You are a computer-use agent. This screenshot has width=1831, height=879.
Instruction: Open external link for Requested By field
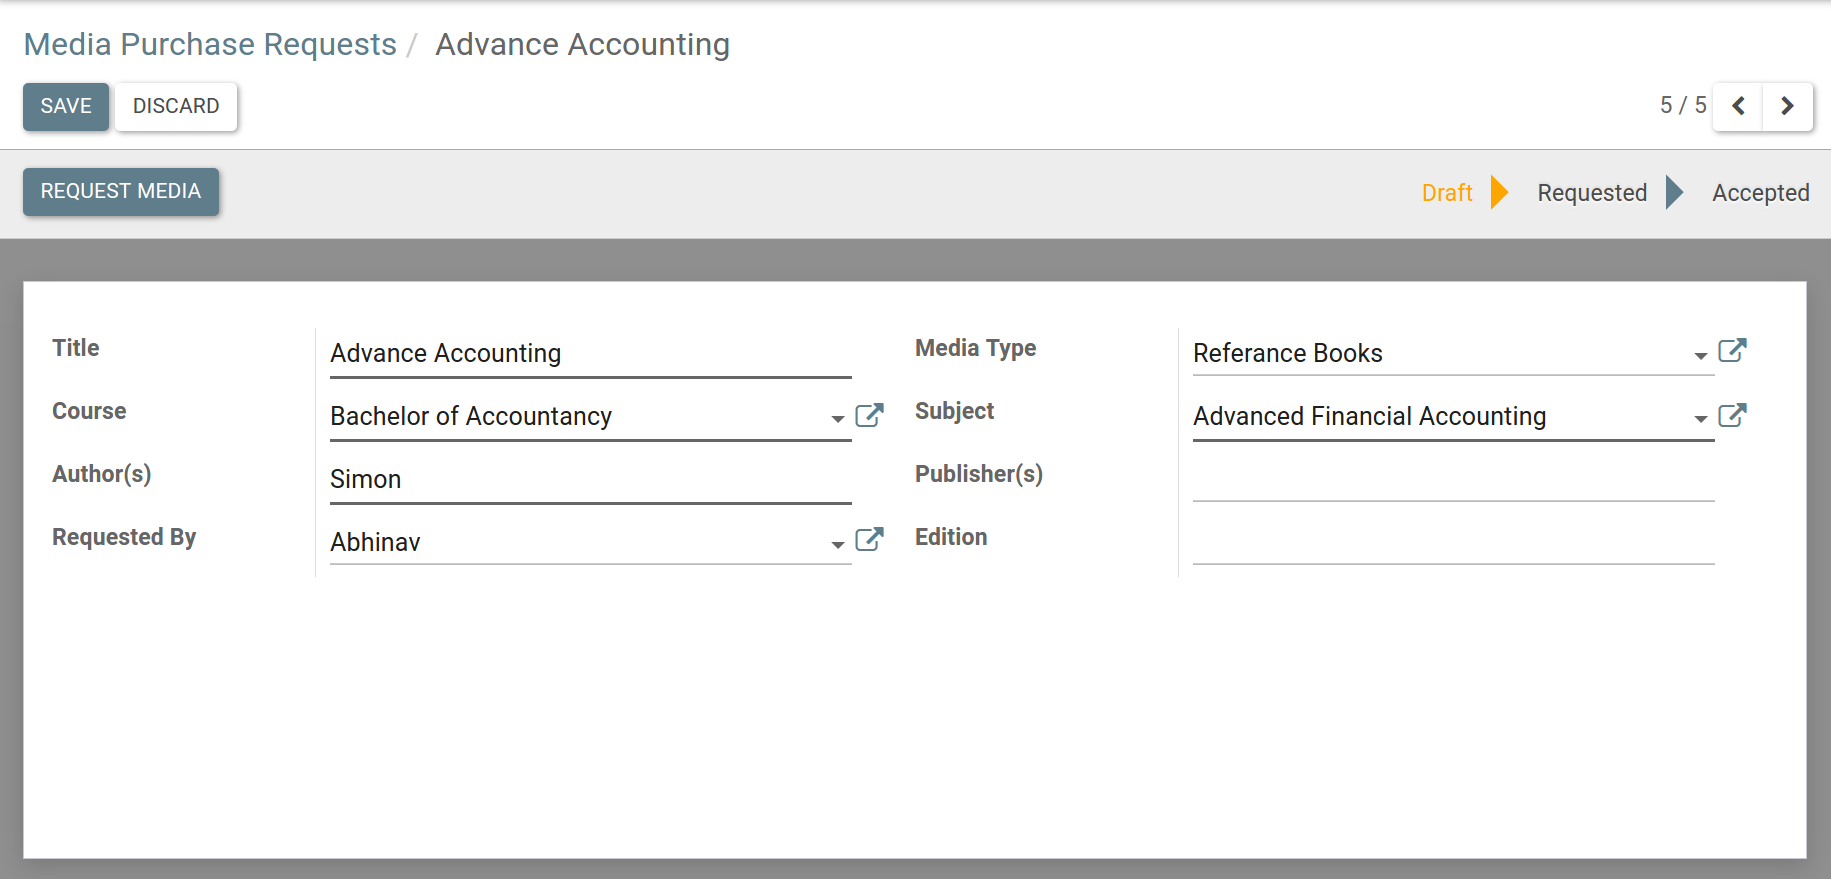[x=869, y=540]
